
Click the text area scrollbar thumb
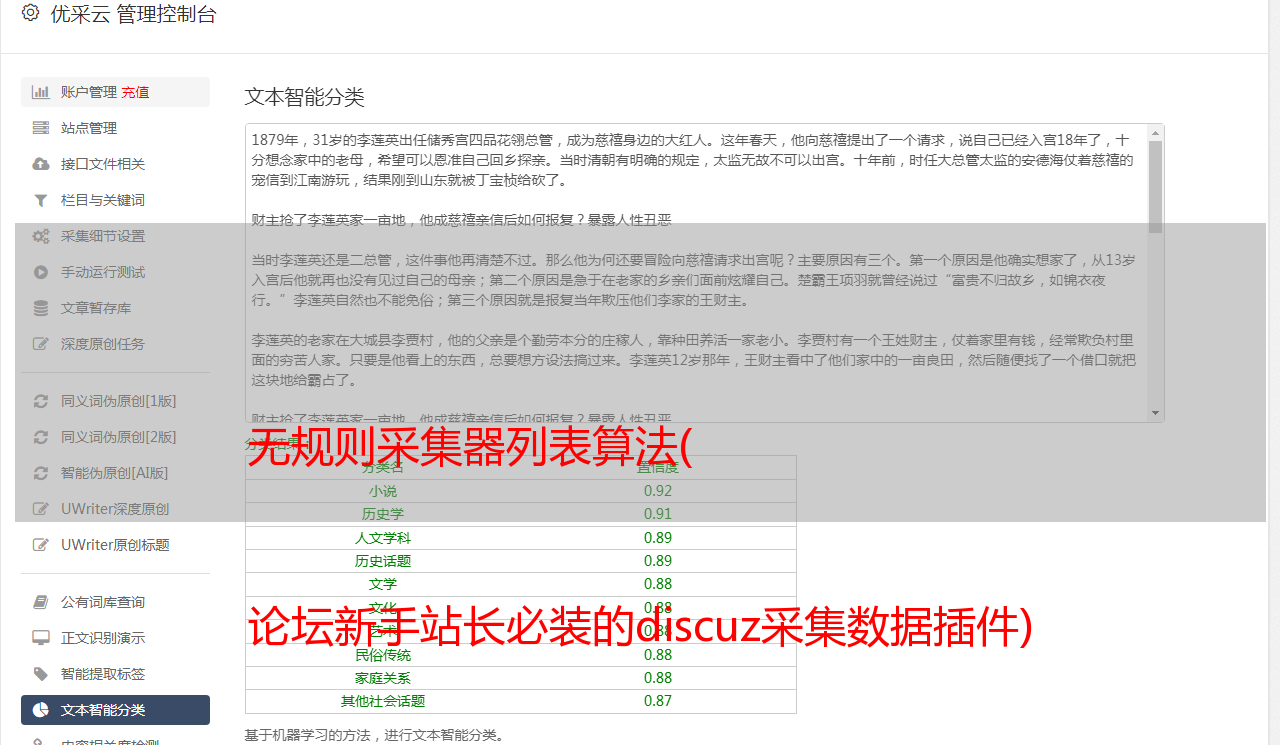(1156, 187)
